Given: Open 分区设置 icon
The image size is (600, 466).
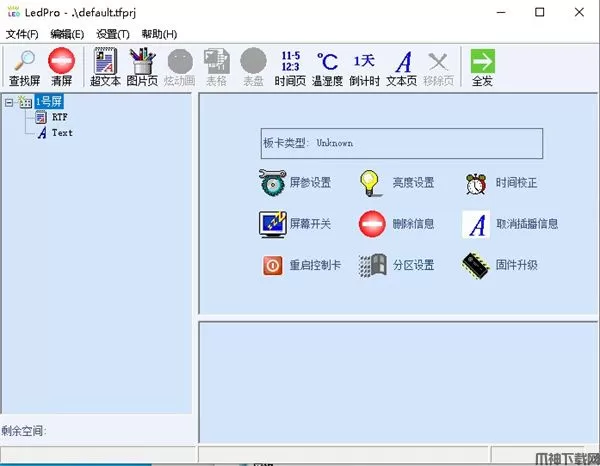Looking at the screenshot, I should pyautogui.click(x=373, y=265).
